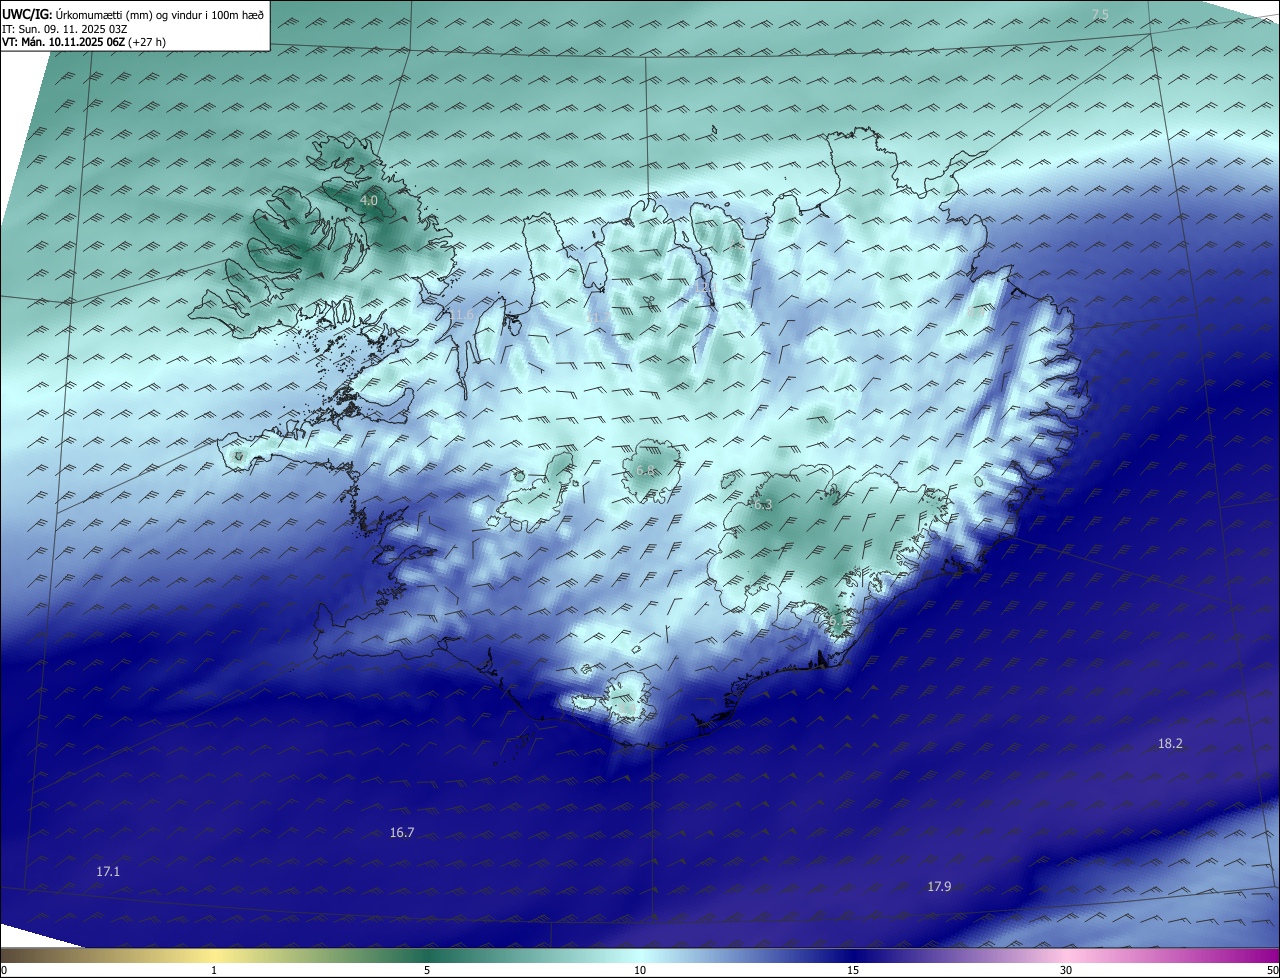Click the 17.1 value label
Viewport: 1280px width, 978px height.
tap(108, 872)
